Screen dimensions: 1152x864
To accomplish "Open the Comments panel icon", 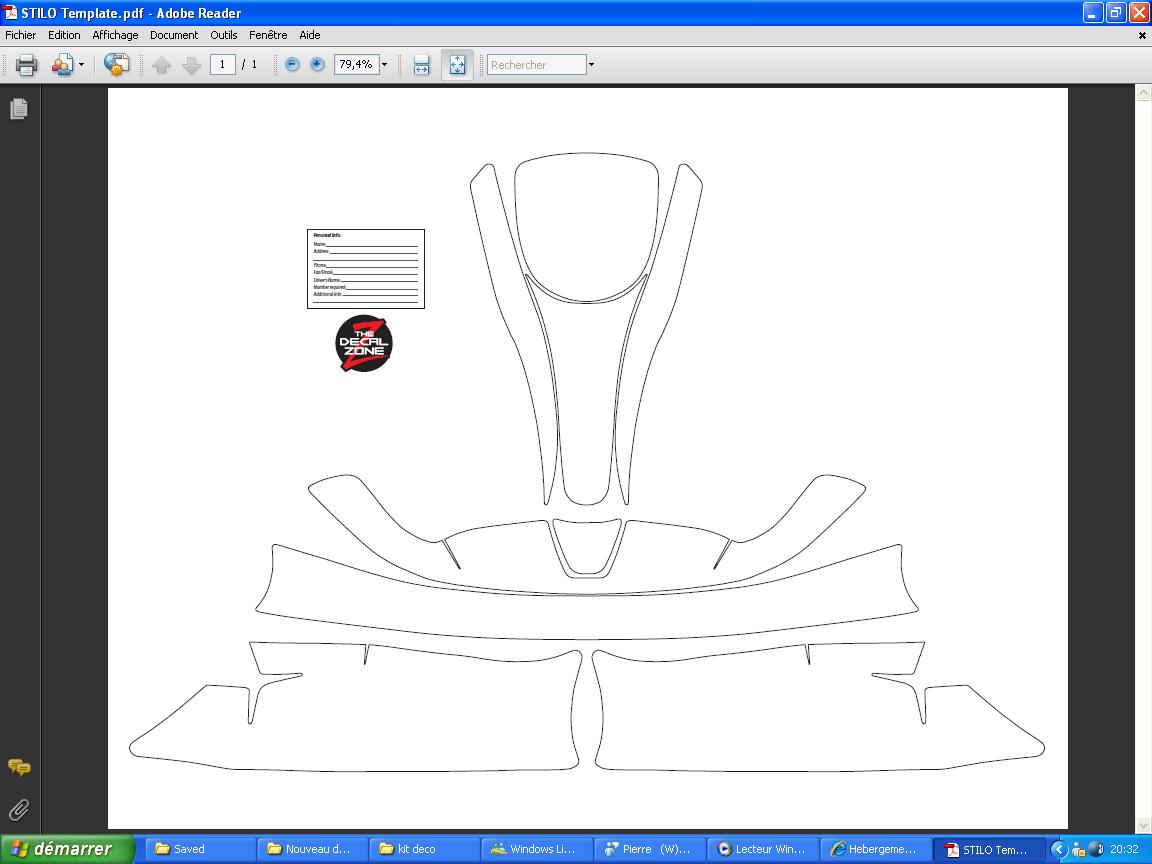I will click(x=19, y=768).
